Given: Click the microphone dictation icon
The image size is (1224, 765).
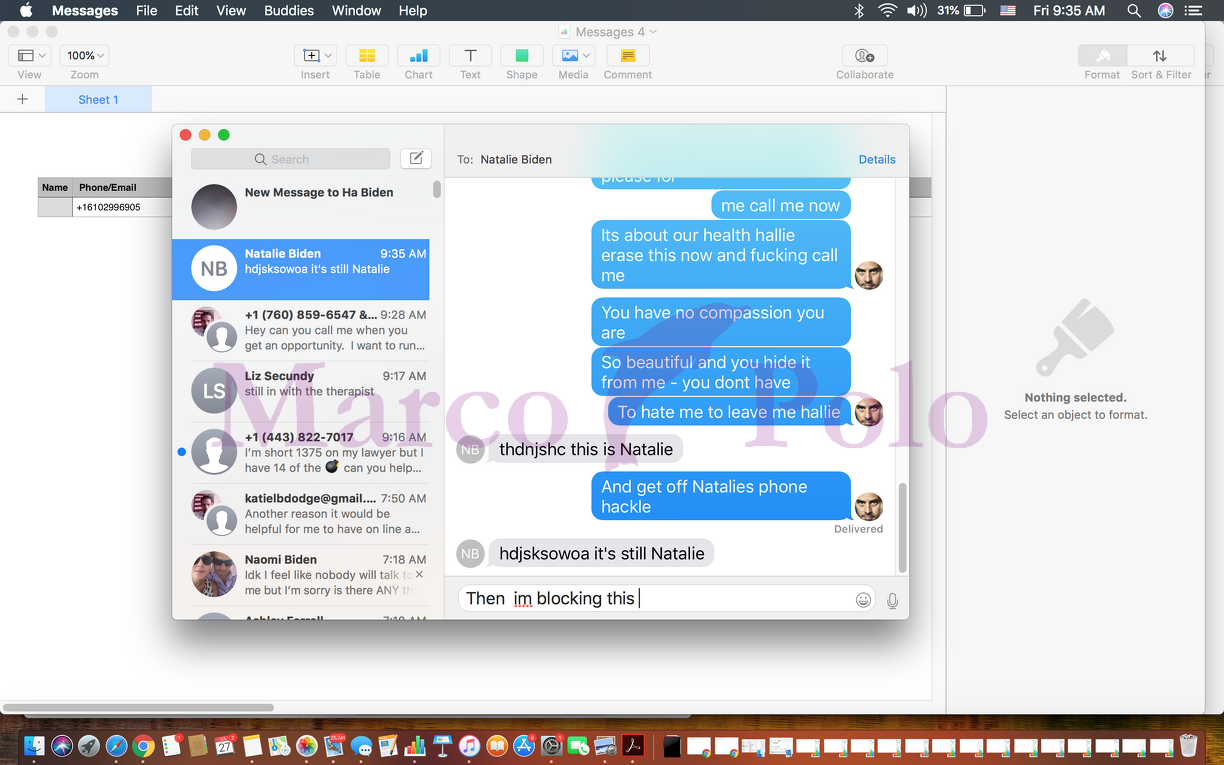Looking at the screenshot, I should (x=892, y=600).
